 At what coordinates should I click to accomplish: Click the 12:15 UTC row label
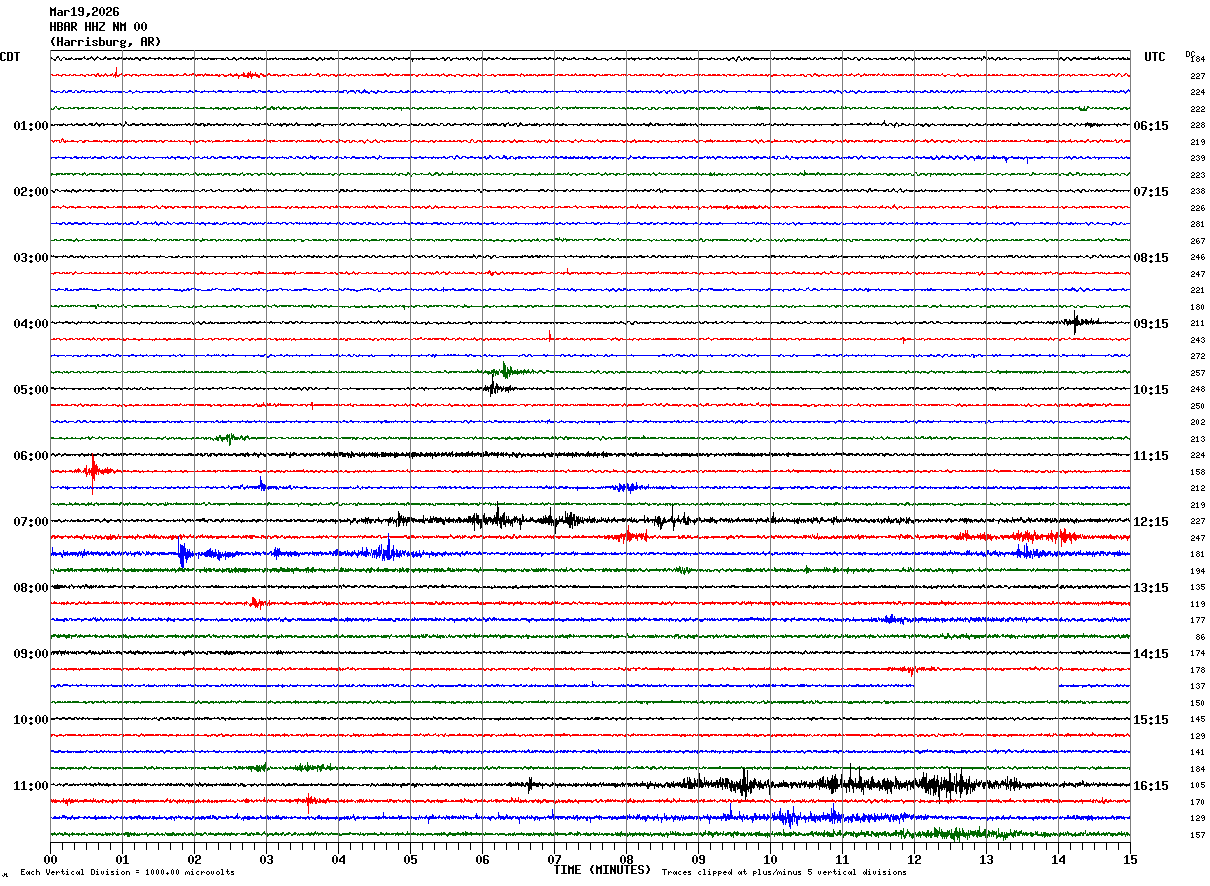coord(1151,522)
